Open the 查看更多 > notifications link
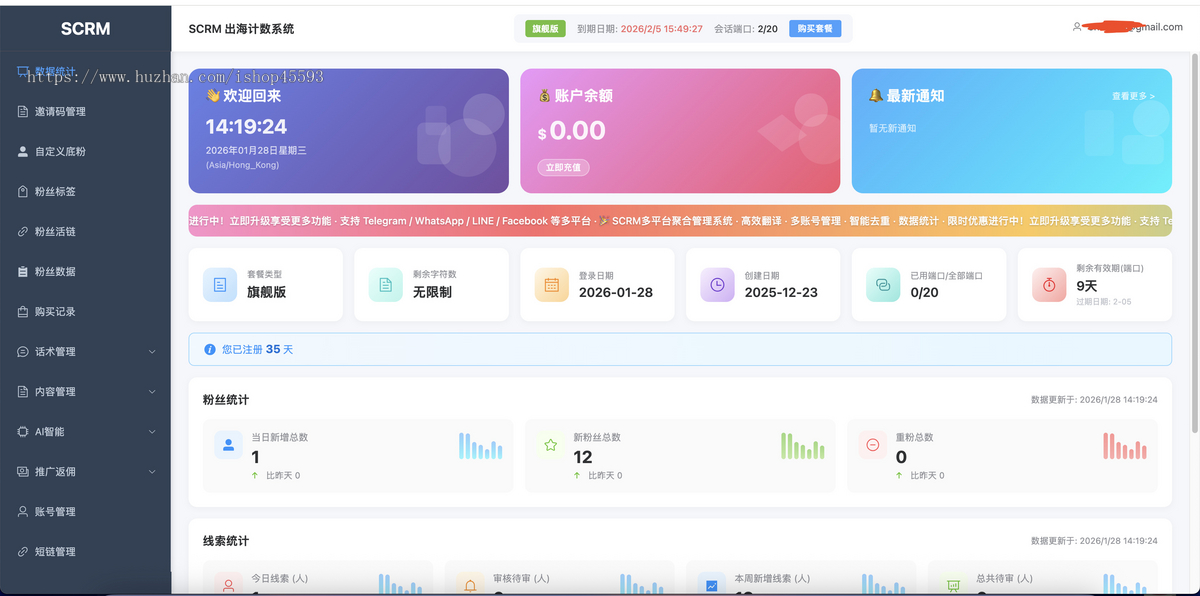 coord(1133,97)
